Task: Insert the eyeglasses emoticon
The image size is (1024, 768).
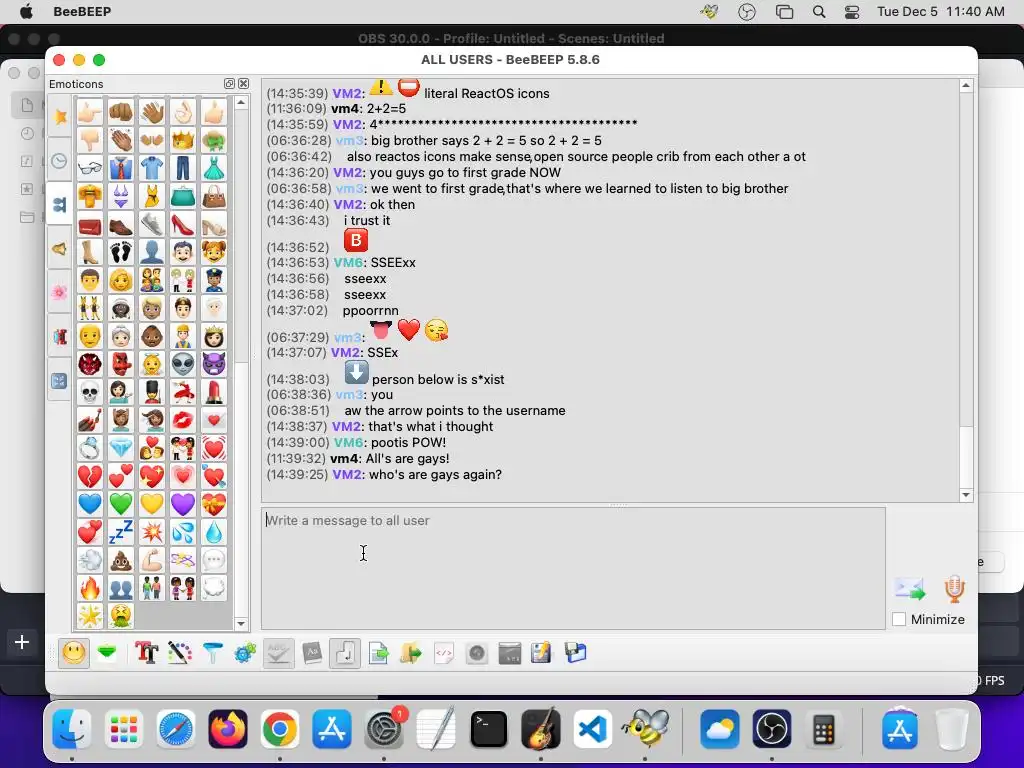Action: point(89,168)
